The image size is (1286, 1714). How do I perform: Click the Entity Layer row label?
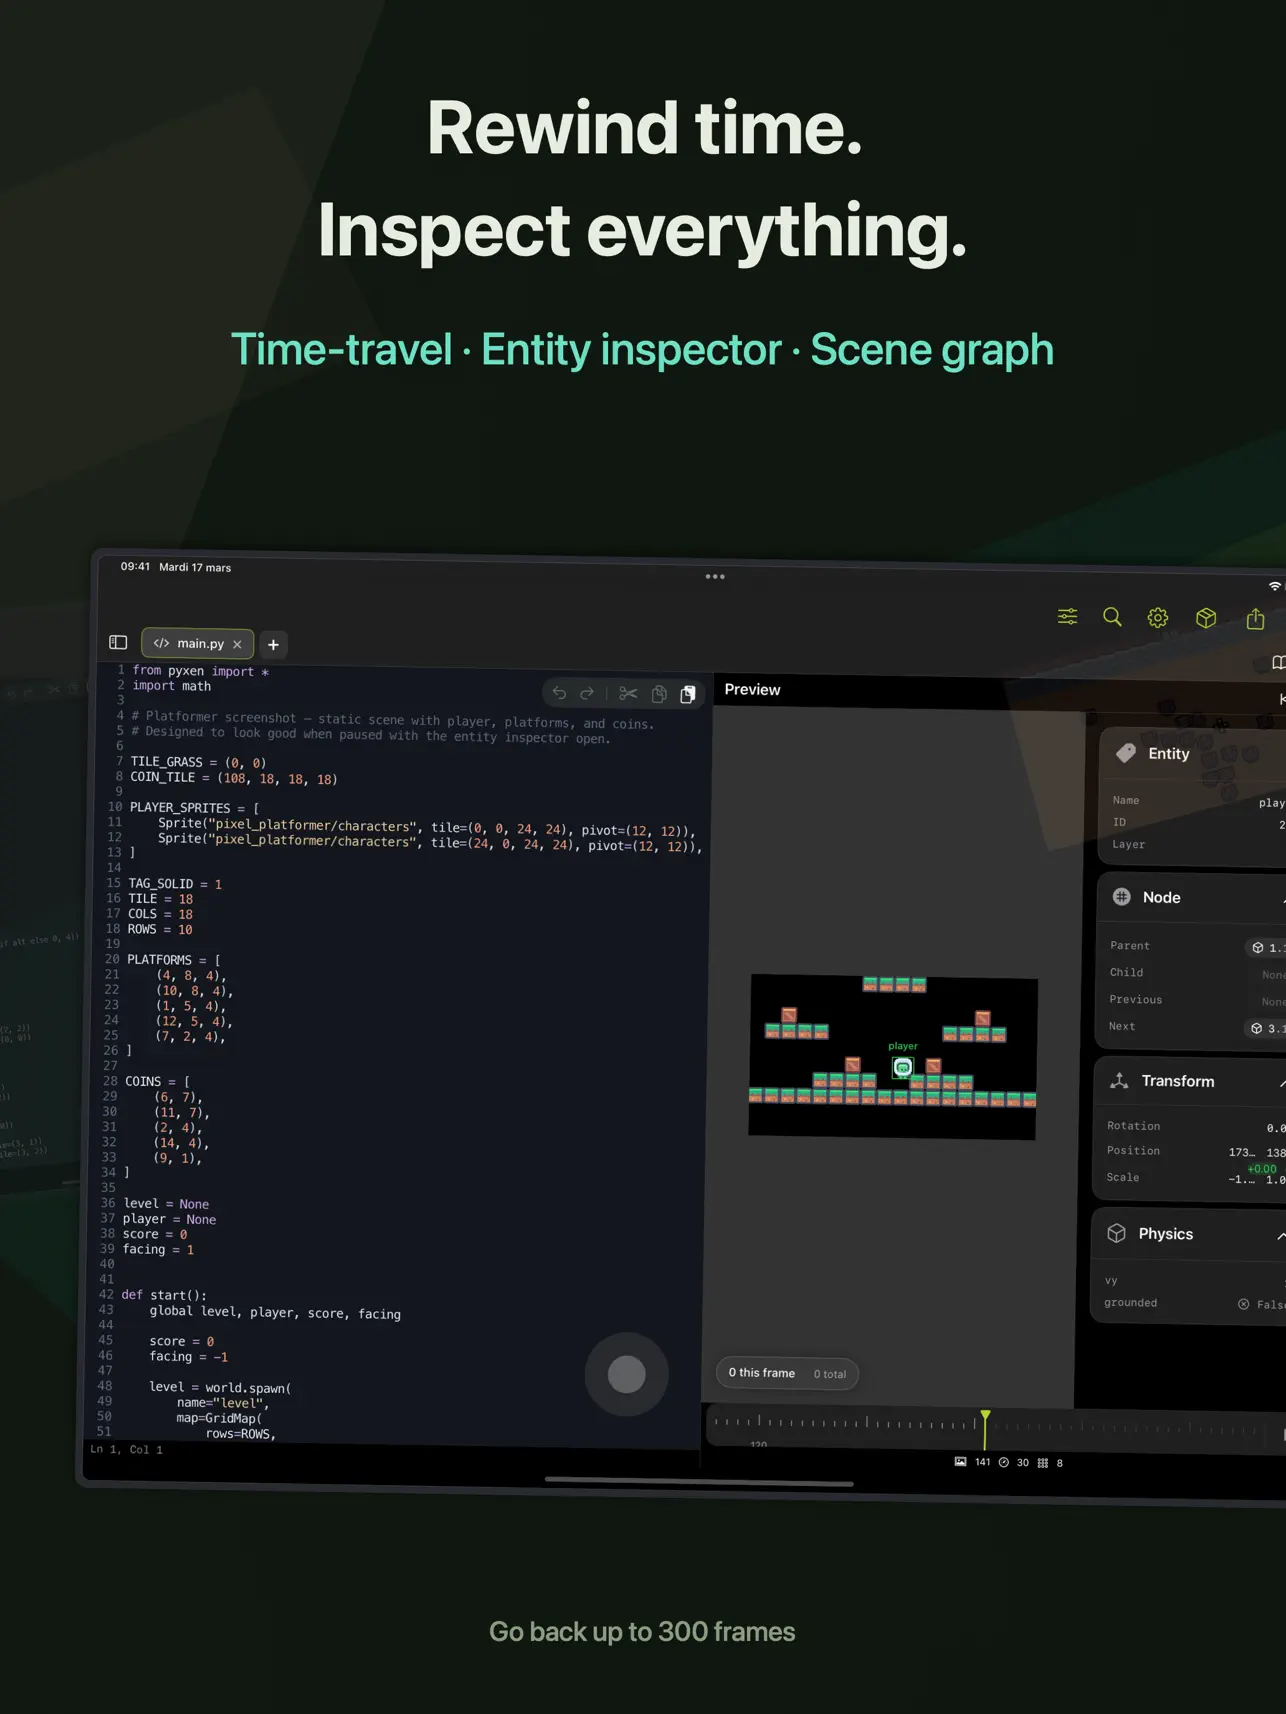tap(1129, 844)
